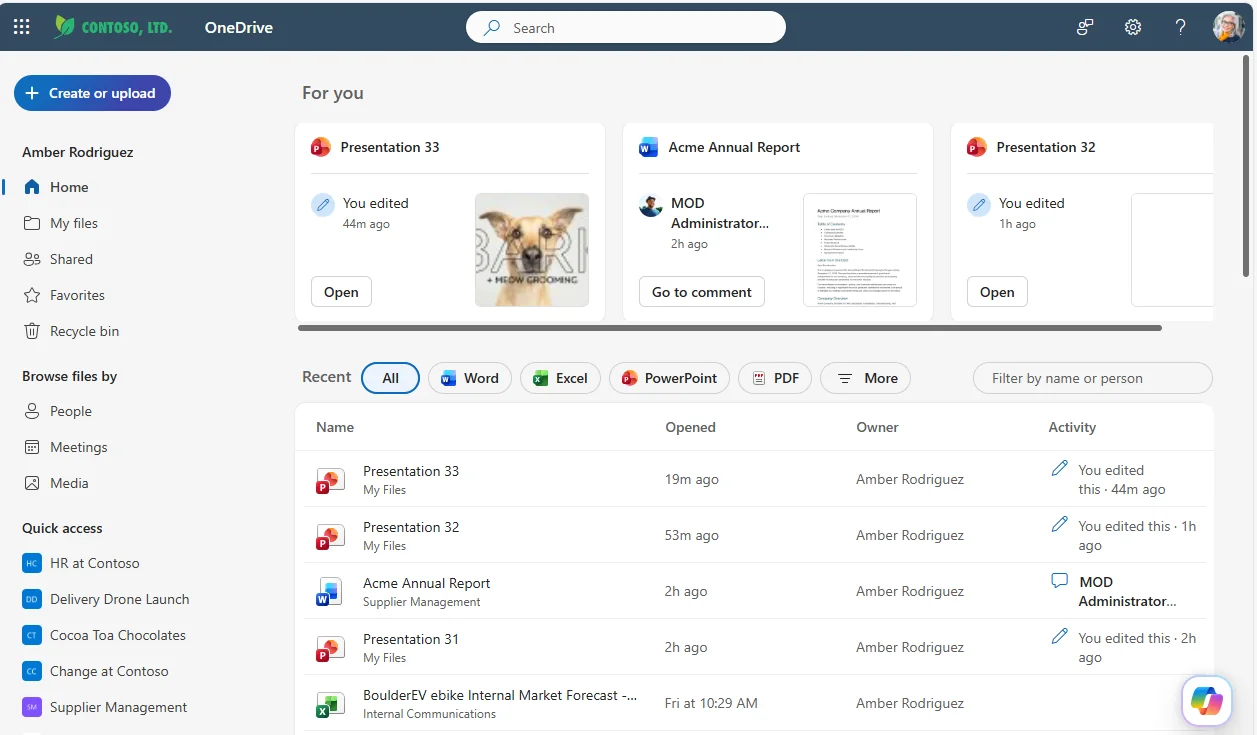Click the Meetings calendar icon
The height and width of the screenshot is (735, 1257).
(32, 447)
